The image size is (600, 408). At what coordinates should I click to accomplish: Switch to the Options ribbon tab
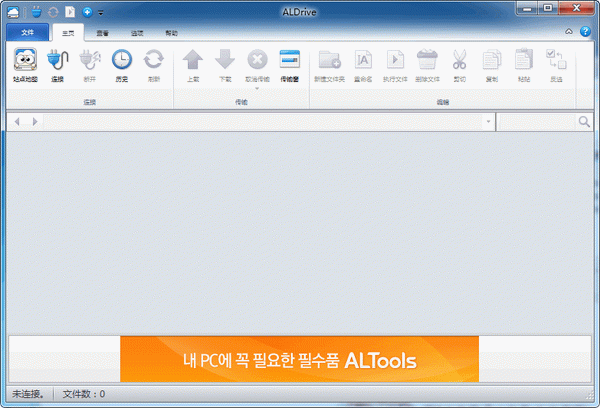(x=137, y=33)
